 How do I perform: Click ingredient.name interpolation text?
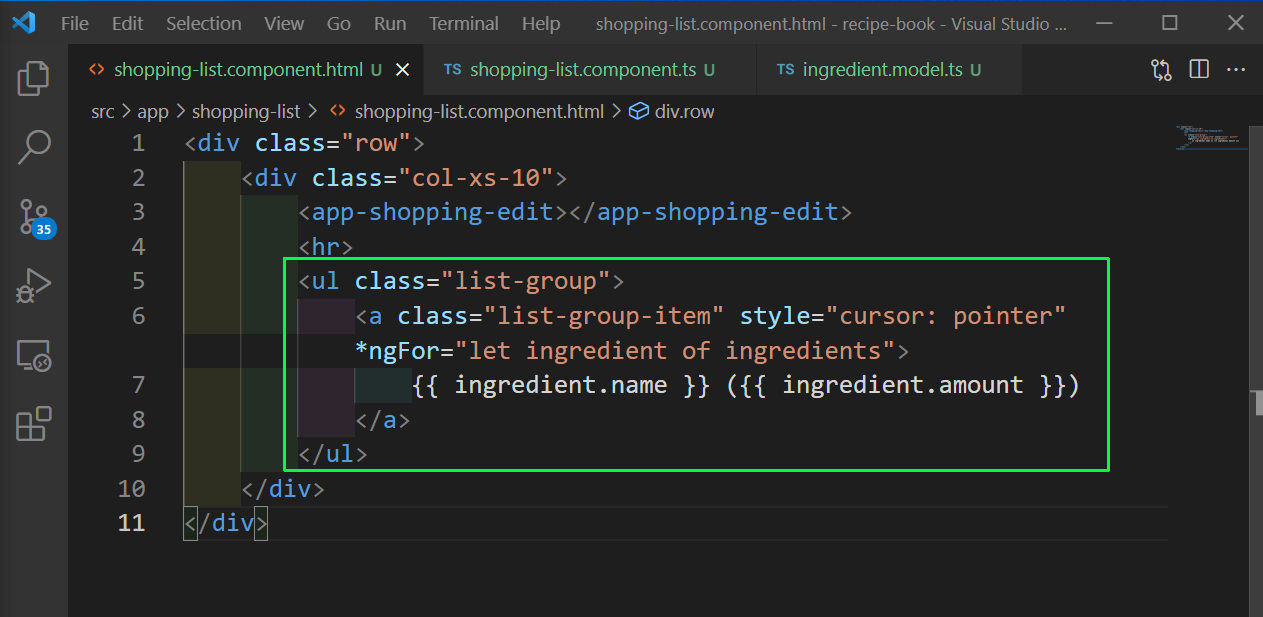[561, 386]
